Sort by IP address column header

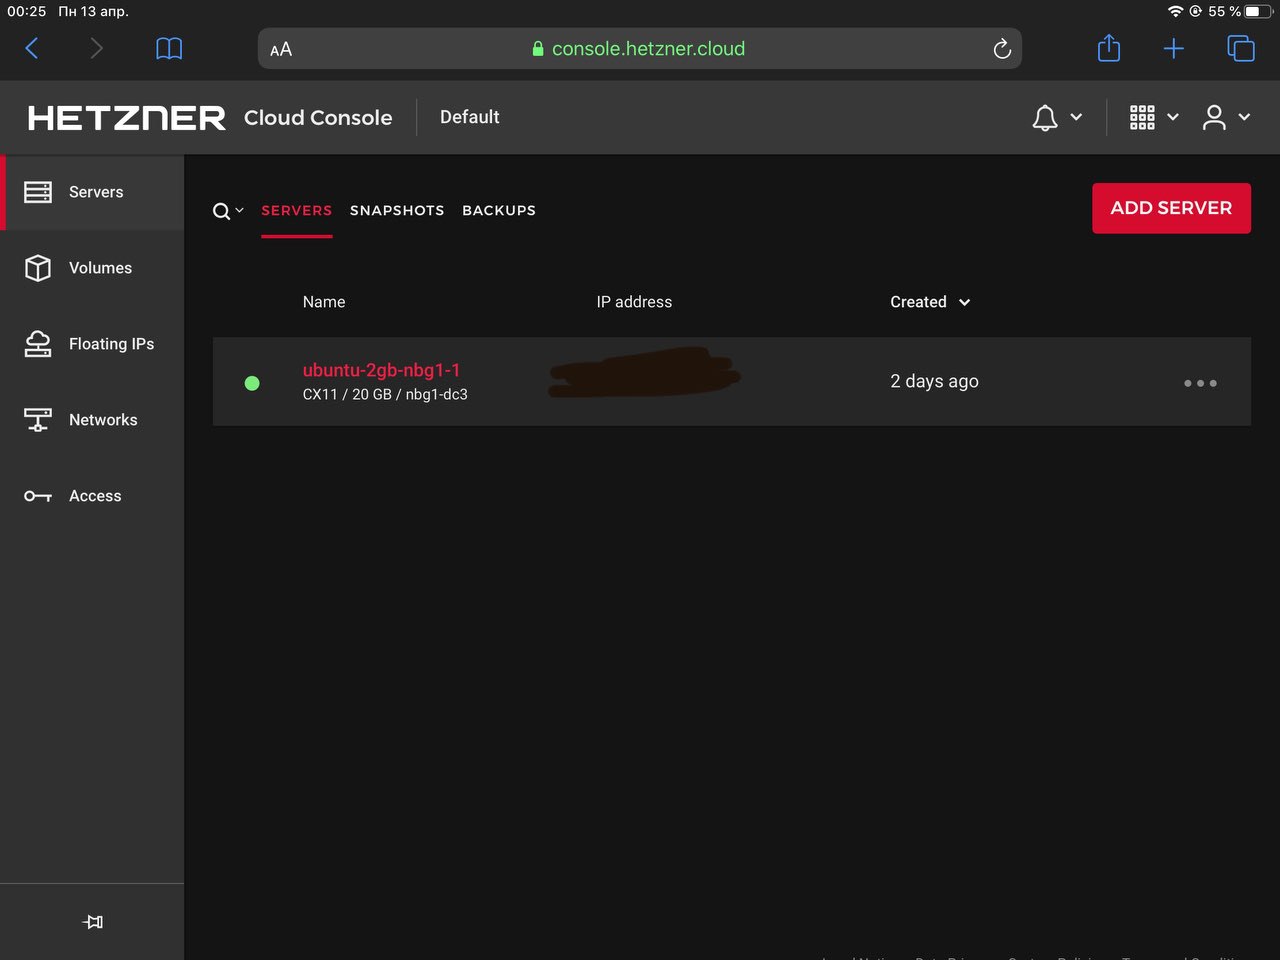[634, 302]
